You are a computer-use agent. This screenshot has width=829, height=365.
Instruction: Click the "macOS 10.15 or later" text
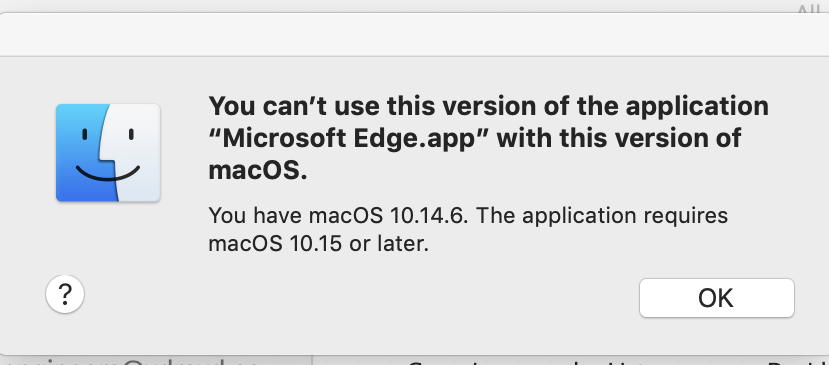(318, 244)
